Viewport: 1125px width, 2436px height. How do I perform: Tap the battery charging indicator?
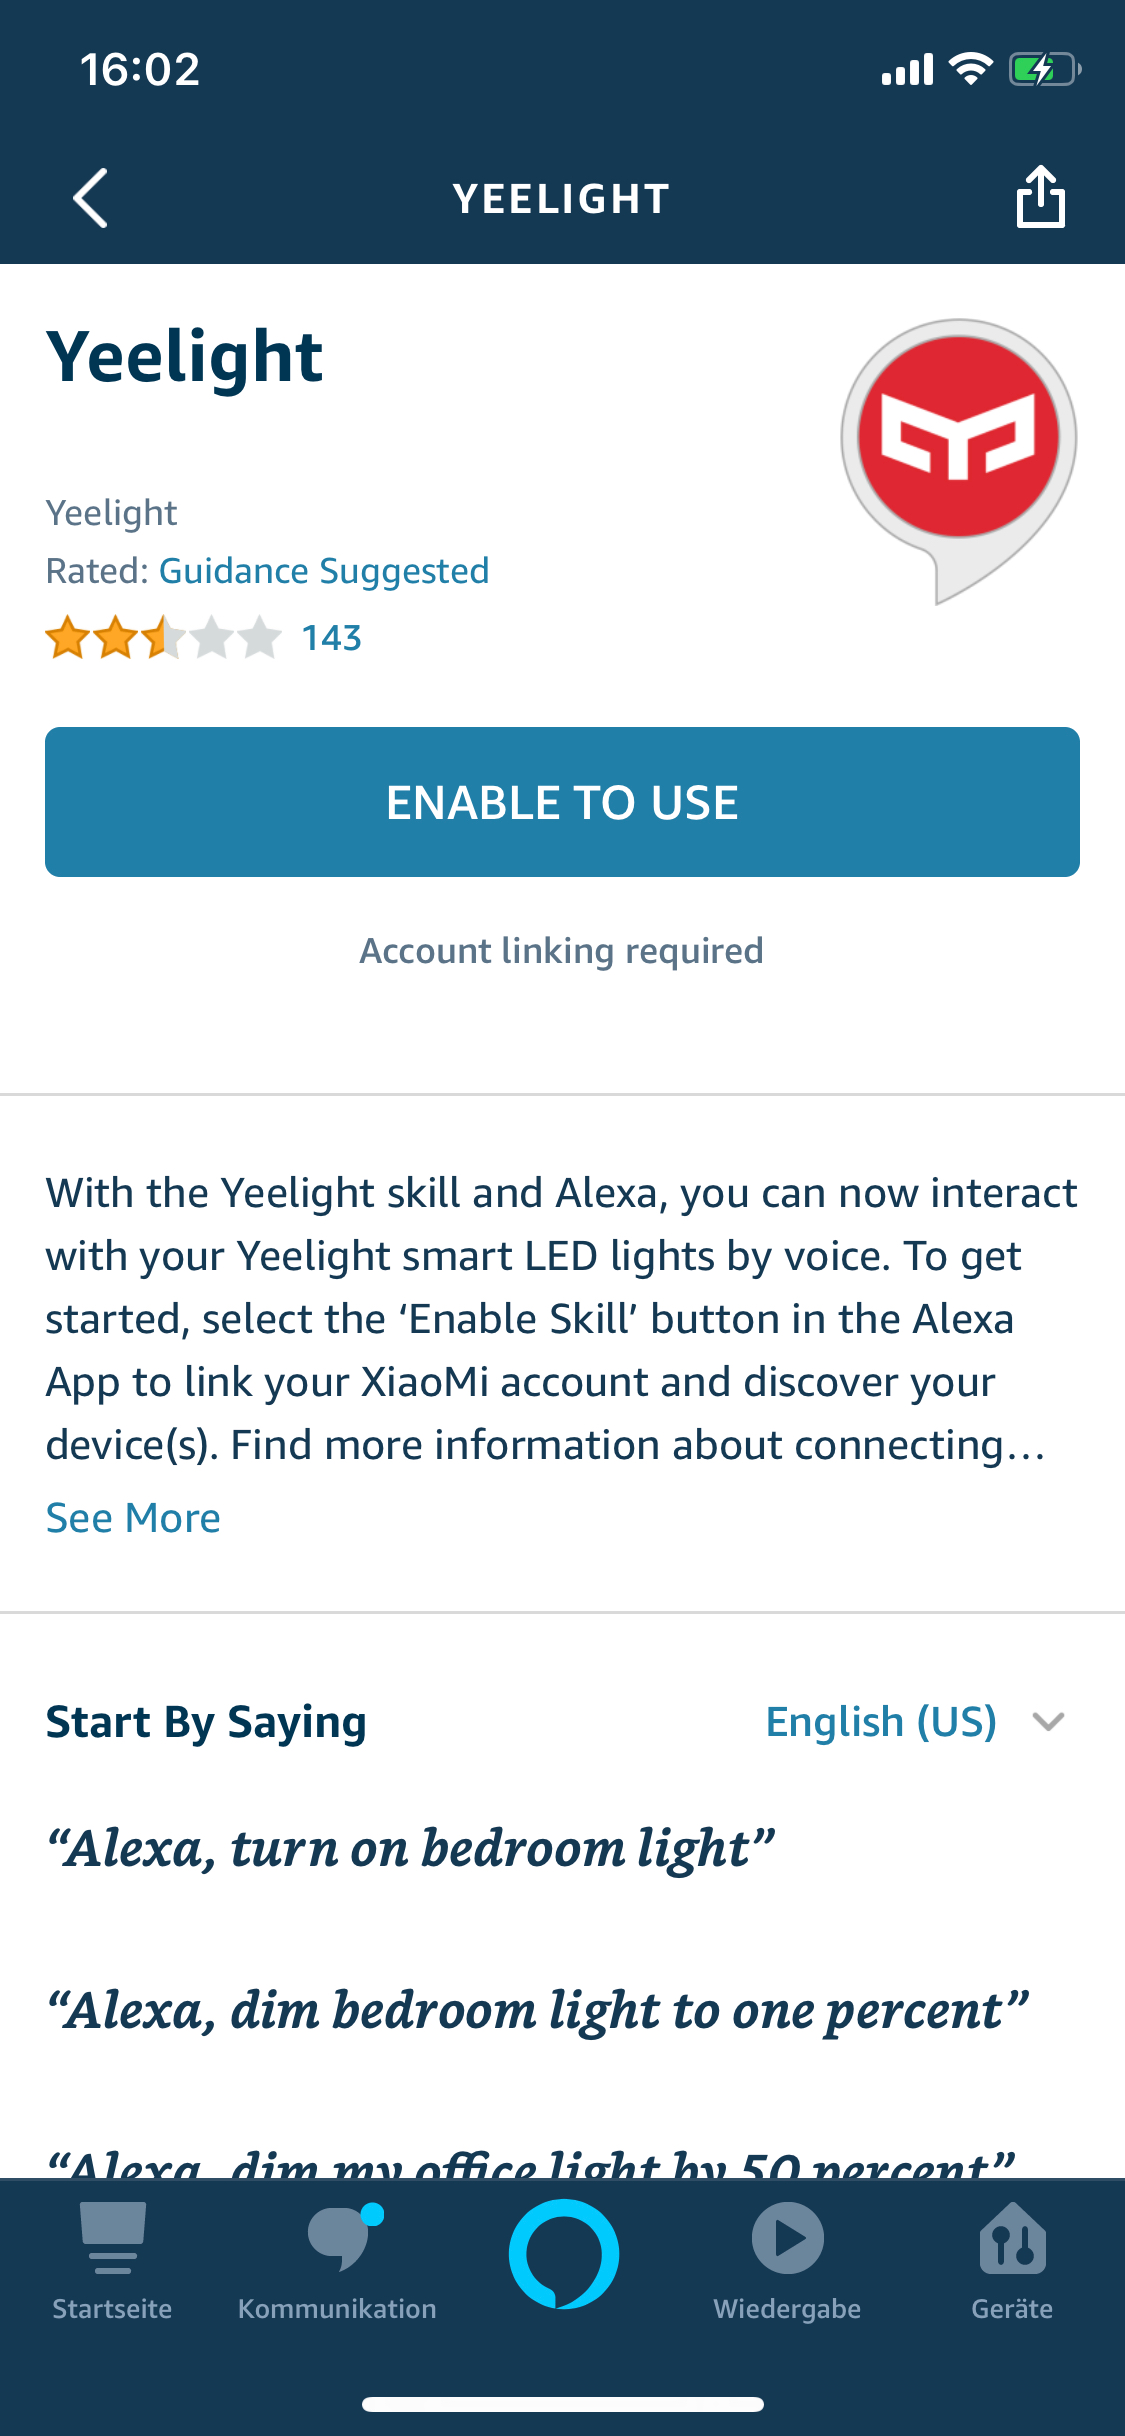coord(1046,67)
